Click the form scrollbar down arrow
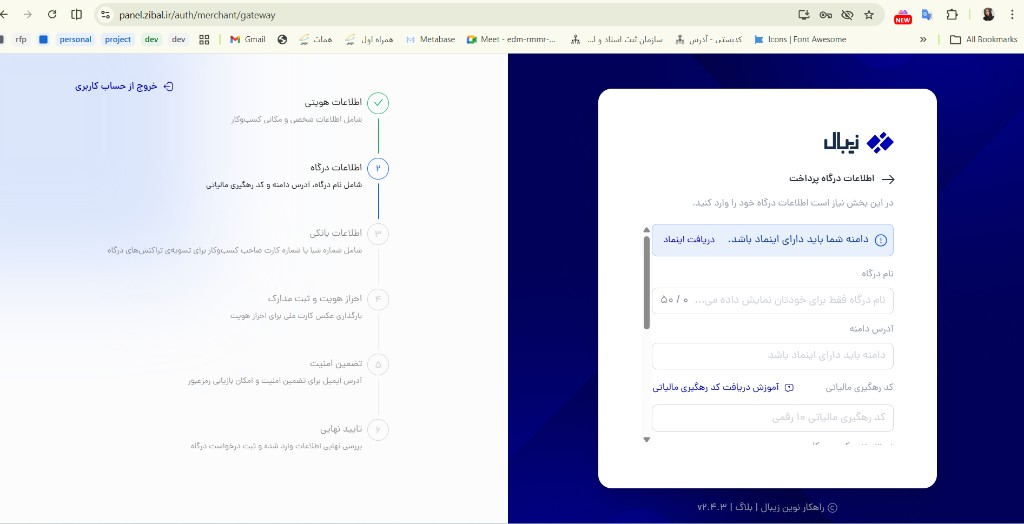The image size is (1024, 524). (x=647, y=440)
